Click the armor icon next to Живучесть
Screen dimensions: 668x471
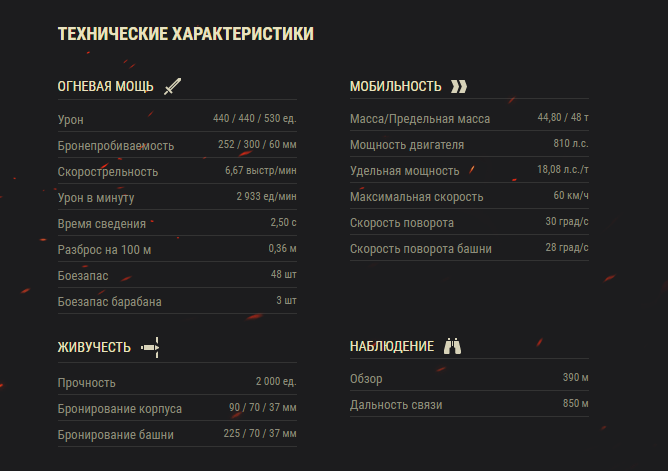tap(150, 348)
